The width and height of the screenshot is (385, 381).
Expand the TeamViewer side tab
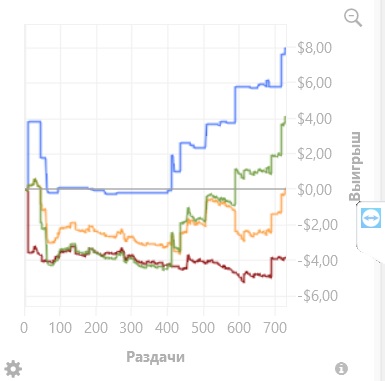pyautogui.click(x=370, y=230)
